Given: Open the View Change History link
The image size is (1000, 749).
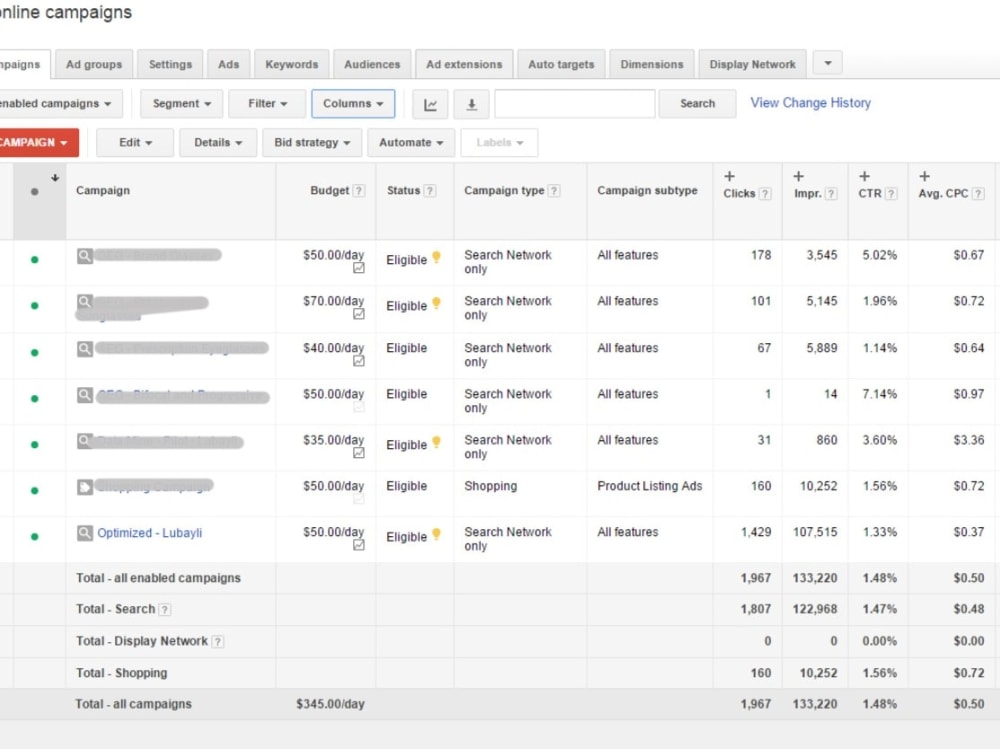Looking at the screenshot, I should (810, 103).
